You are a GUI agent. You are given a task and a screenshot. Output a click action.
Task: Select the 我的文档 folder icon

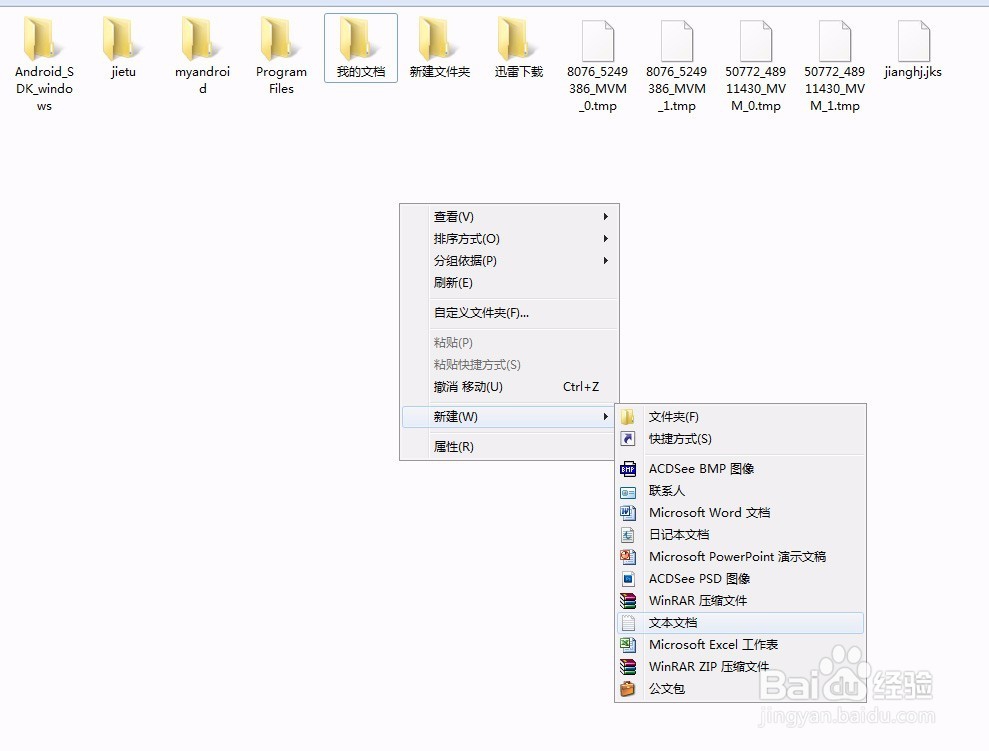(358, 39)
